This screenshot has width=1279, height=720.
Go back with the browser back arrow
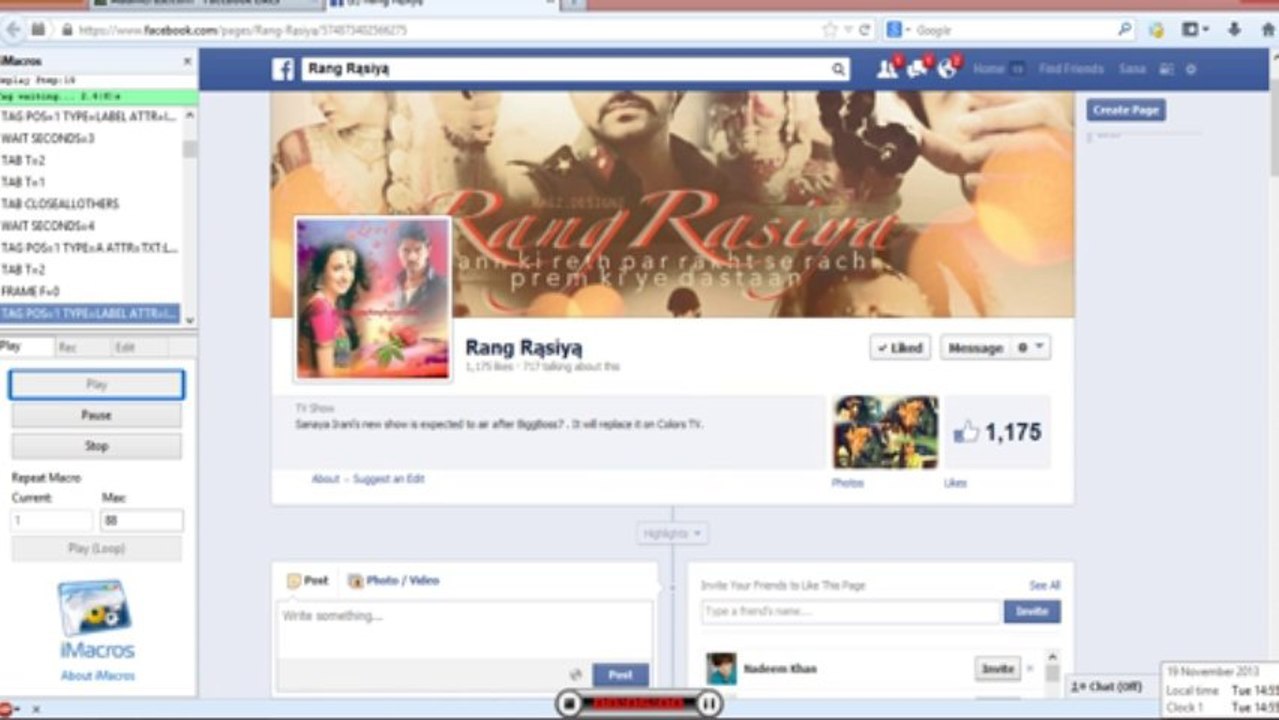pyautogui.click(x=13, y=30)
